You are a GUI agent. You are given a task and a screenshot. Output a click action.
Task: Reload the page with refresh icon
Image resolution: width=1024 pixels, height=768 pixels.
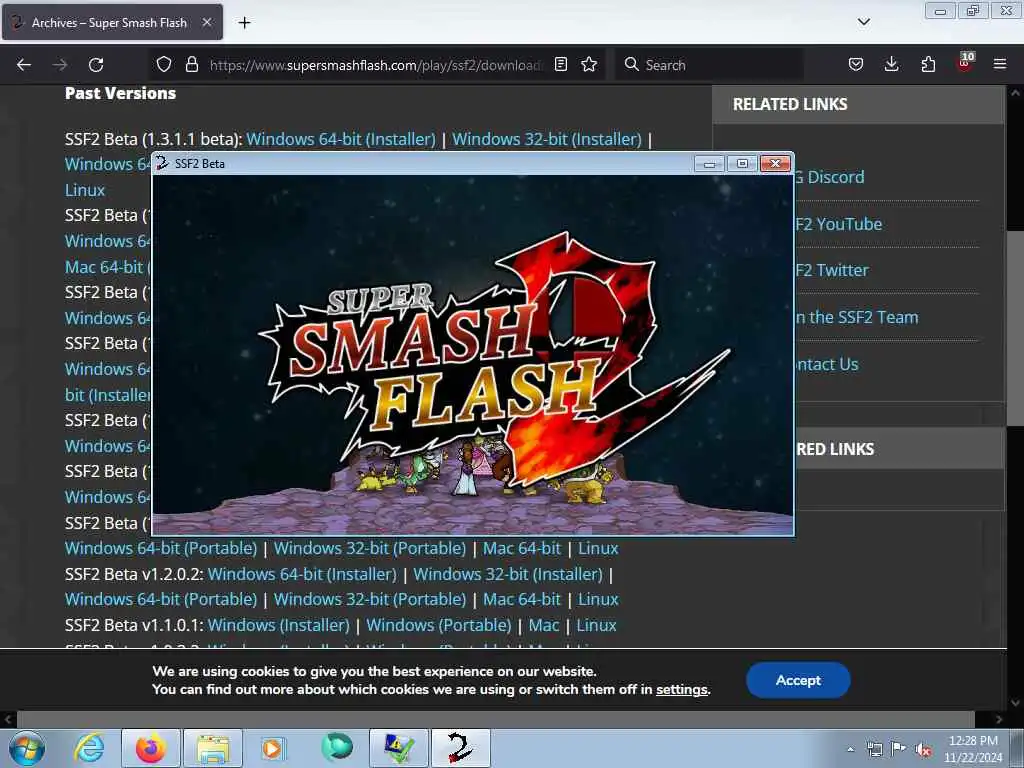96,65
